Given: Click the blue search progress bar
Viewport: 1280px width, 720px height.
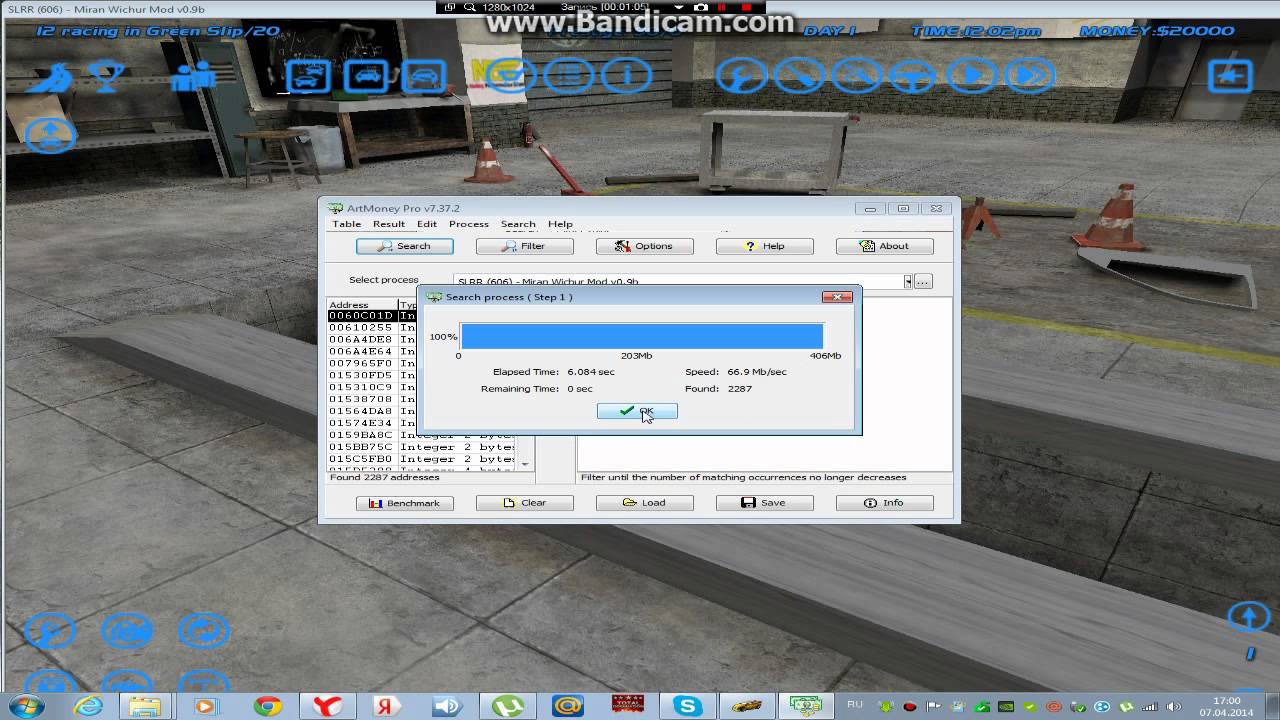Looking at the screenshot, I should pyautogui.click(x=642, y=336).
